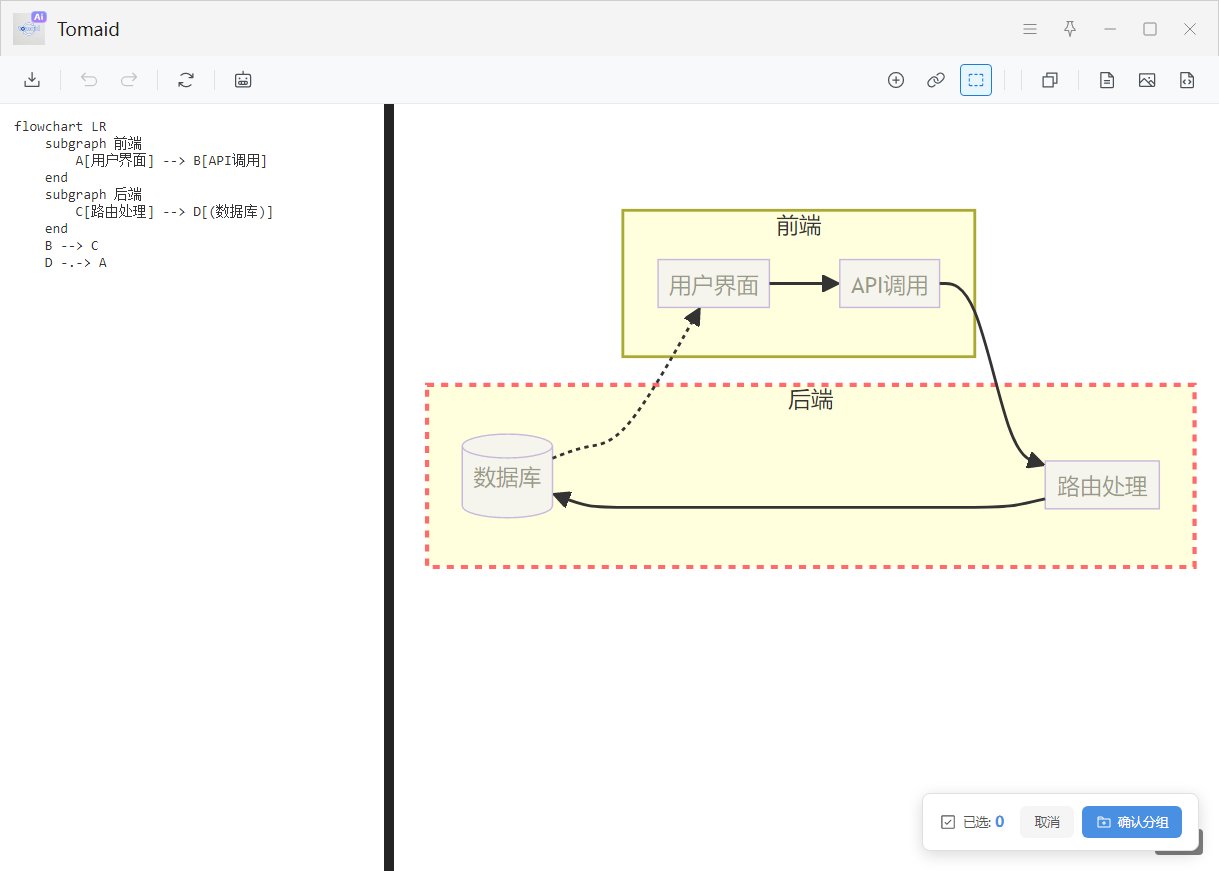
Task: Click the chain link icon
Action: 936,80
